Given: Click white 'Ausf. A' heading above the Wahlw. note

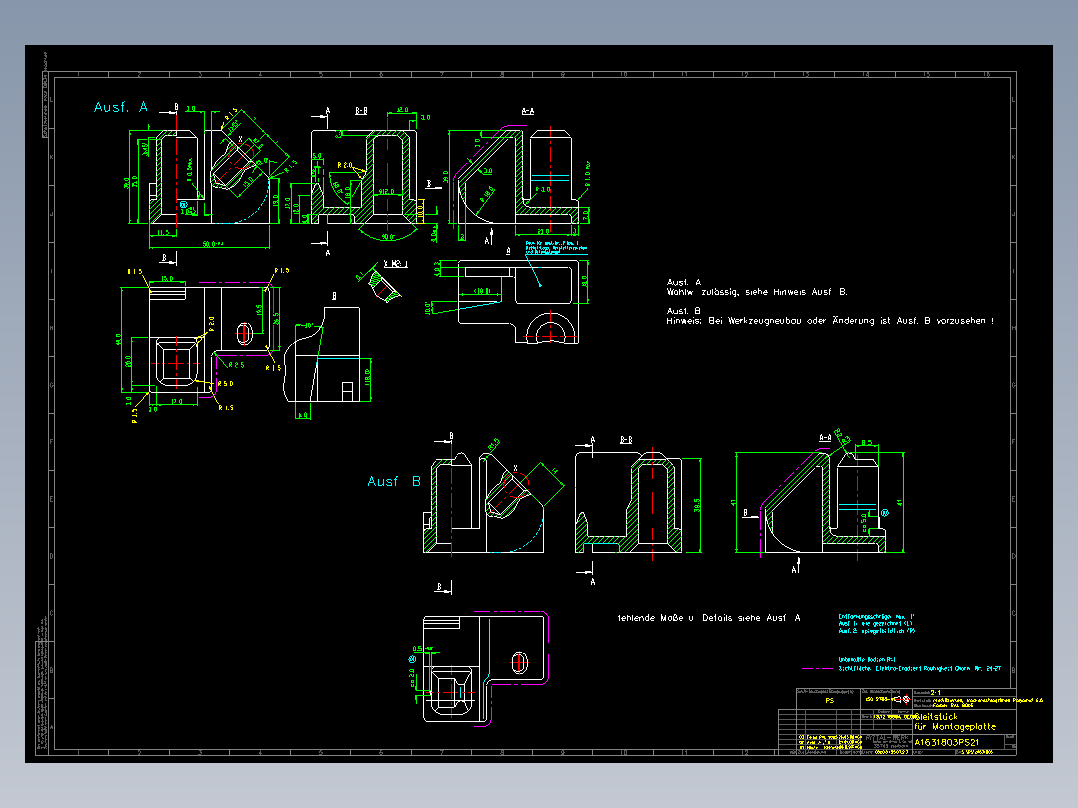Looking at the screenshot, I should [x=683, y=282].
